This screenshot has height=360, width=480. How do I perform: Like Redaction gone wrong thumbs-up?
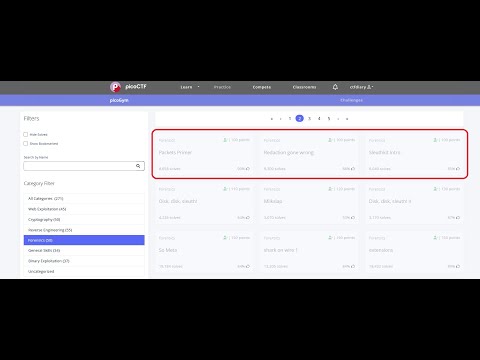point(353,169)
